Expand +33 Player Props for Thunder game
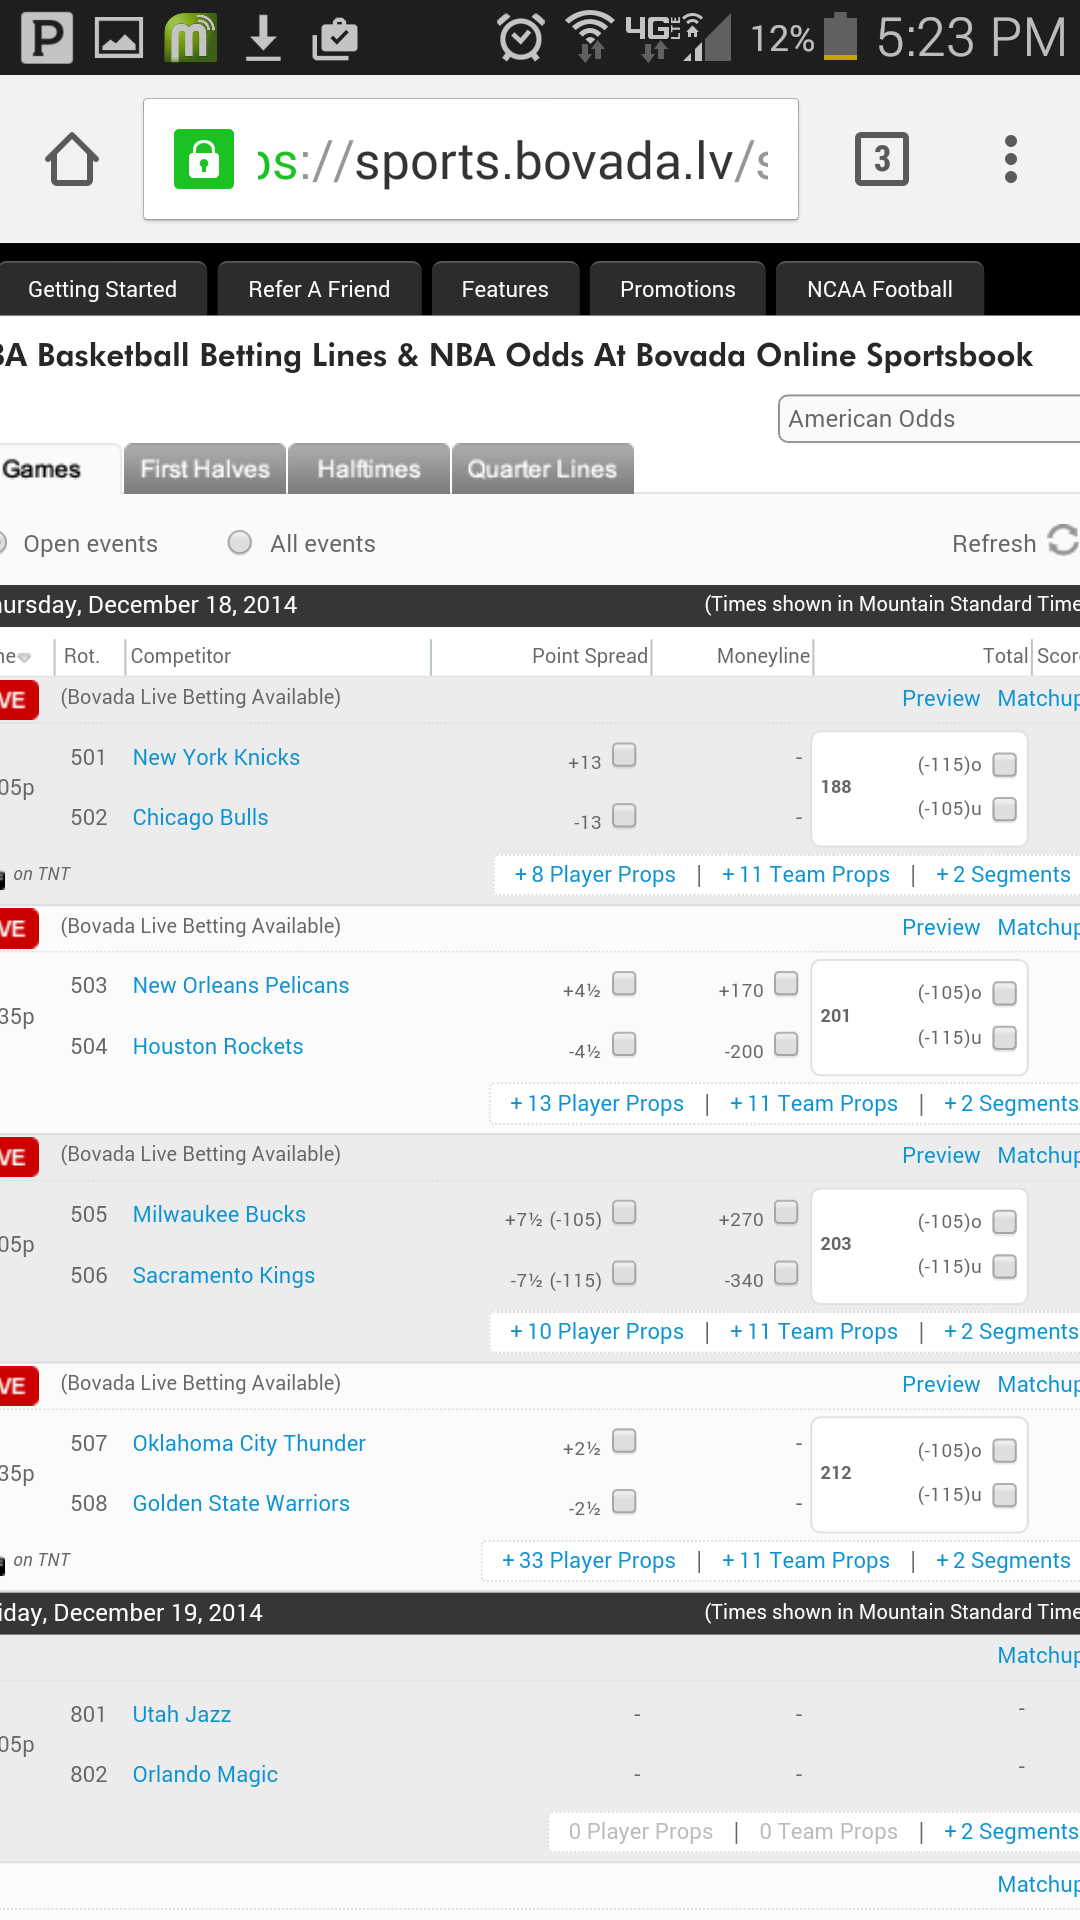This screenshot has width=1080, height=1920. click(589, 1560)
